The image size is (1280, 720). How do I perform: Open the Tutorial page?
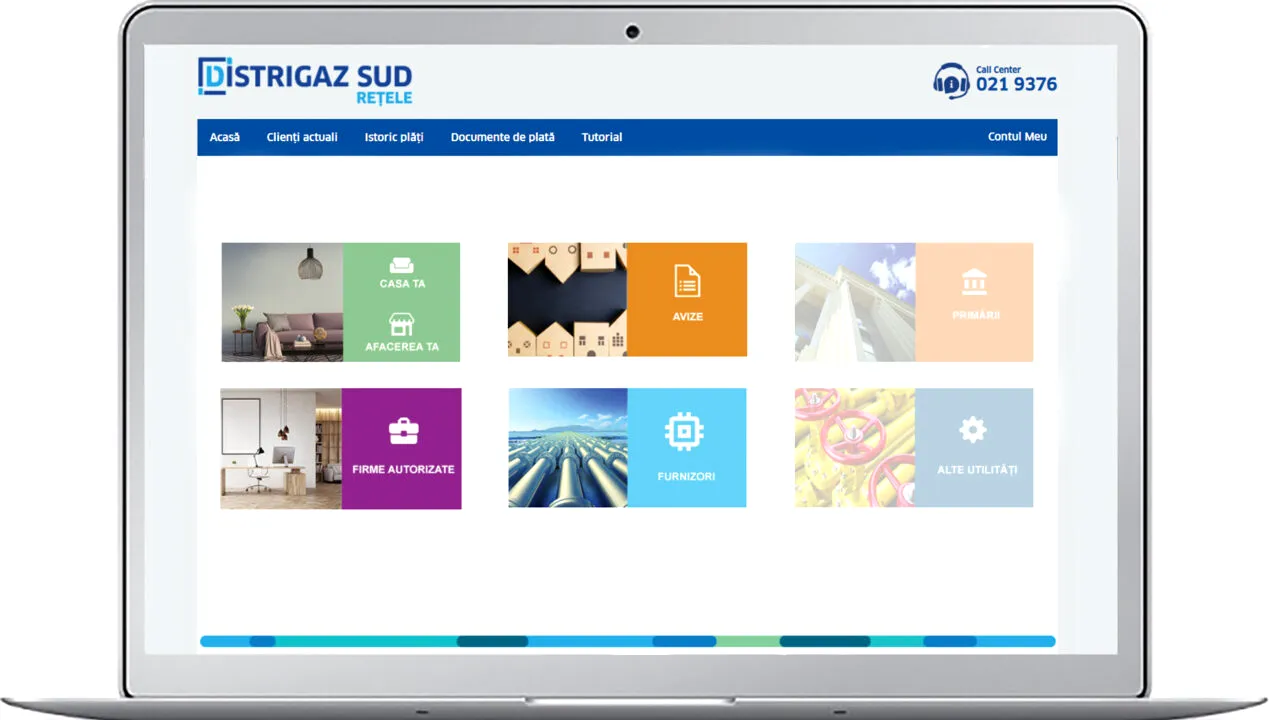(x=601, y=137)
